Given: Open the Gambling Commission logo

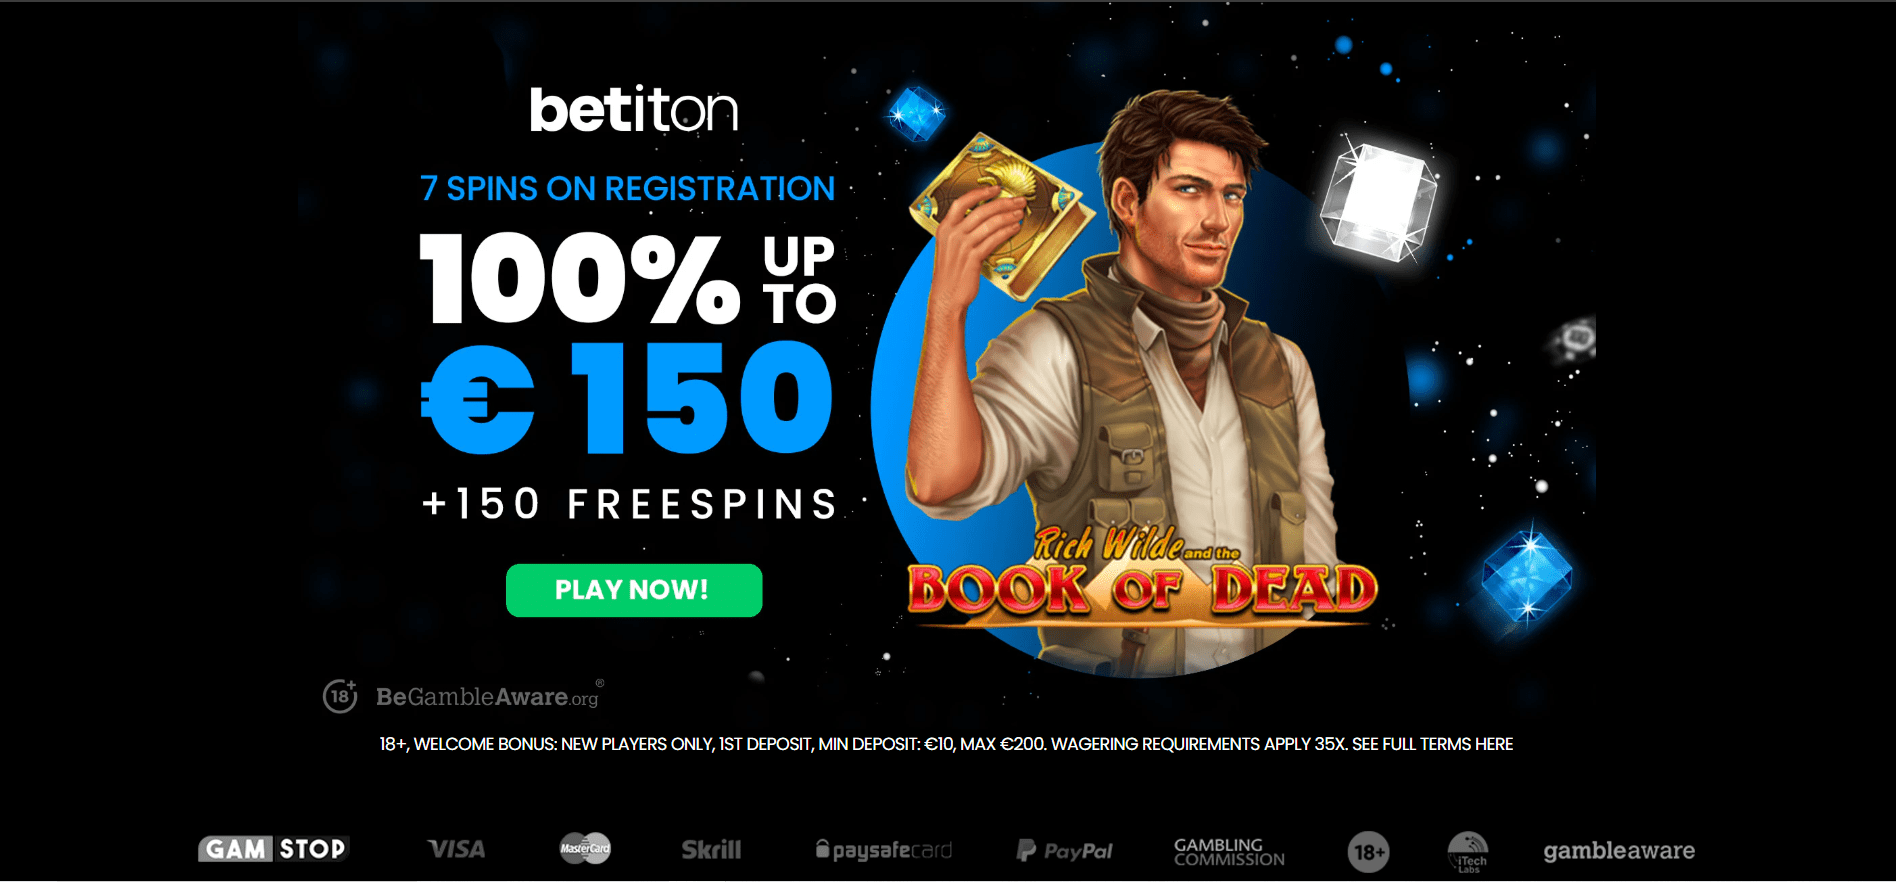Looking at the screenshot, I should (x=1229, y=852).
